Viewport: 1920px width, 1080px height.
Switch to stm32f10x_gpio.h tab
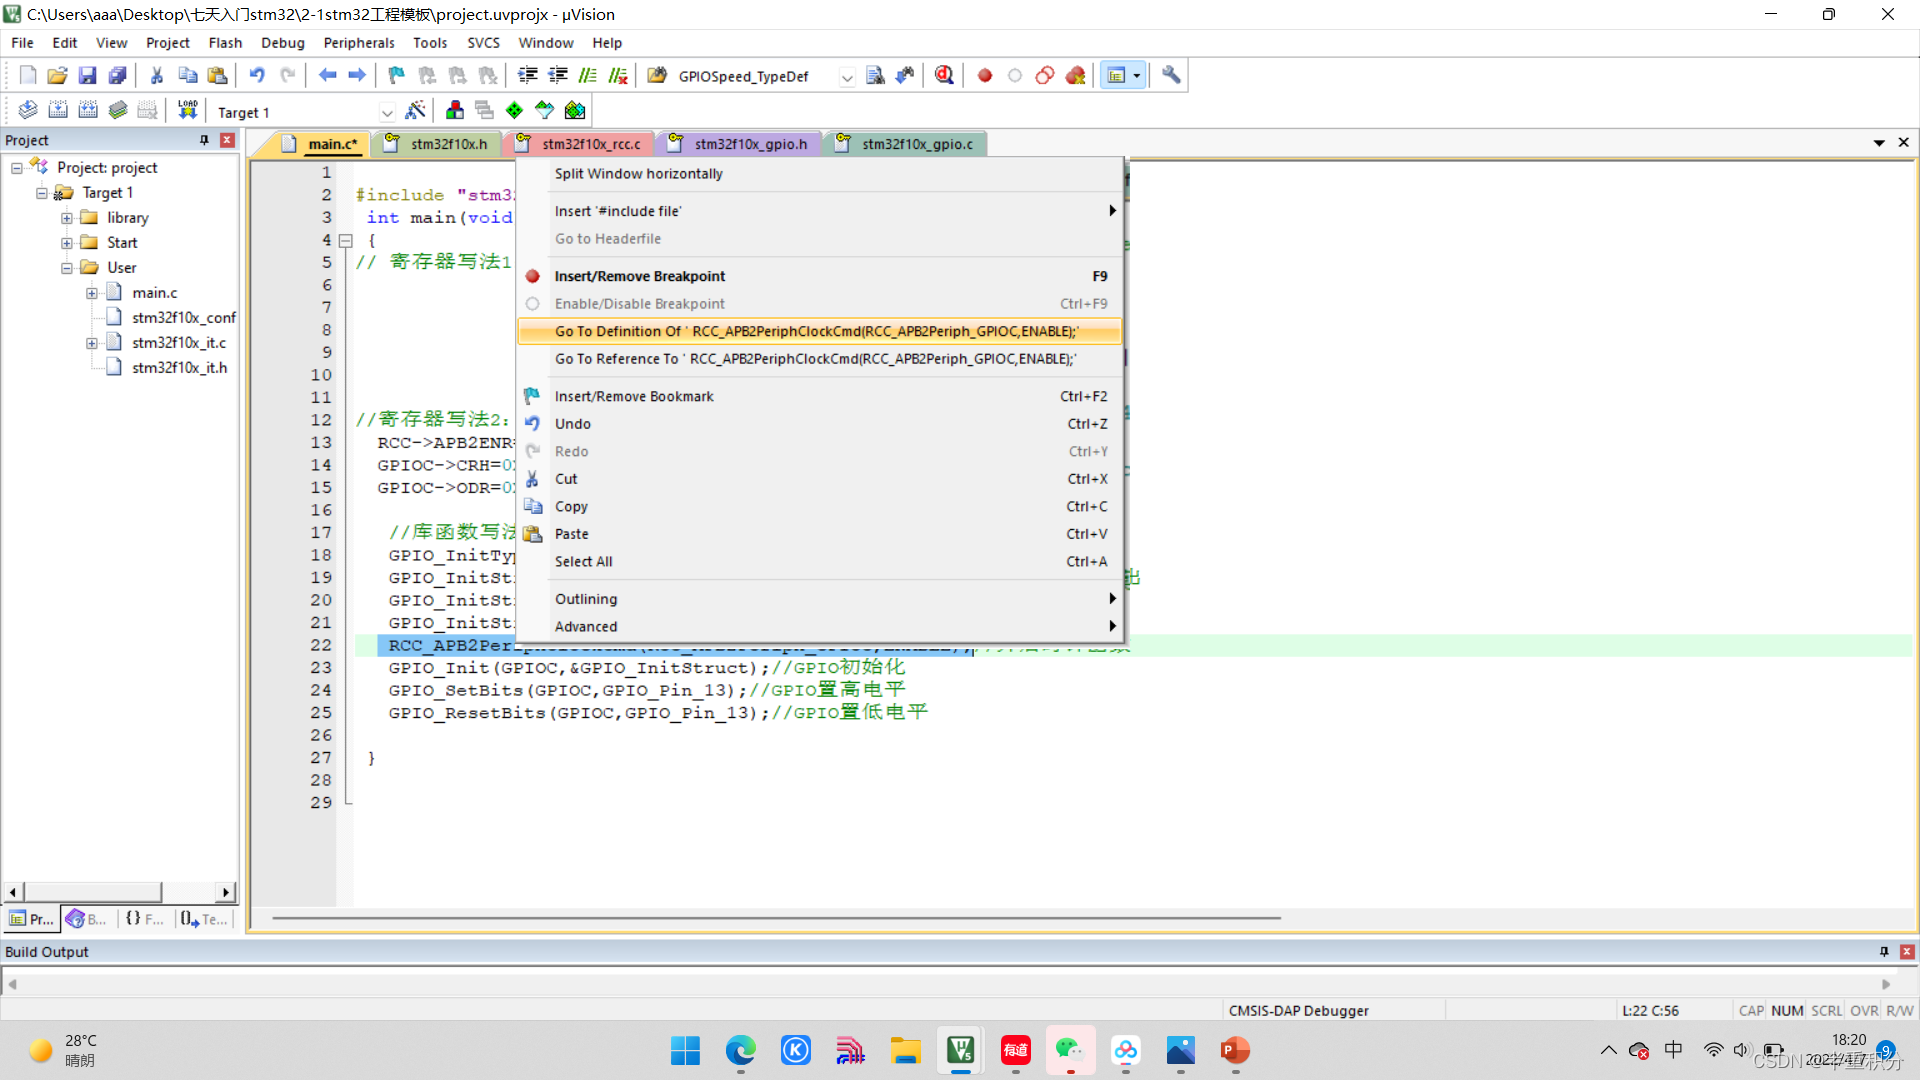coord(749,144)
